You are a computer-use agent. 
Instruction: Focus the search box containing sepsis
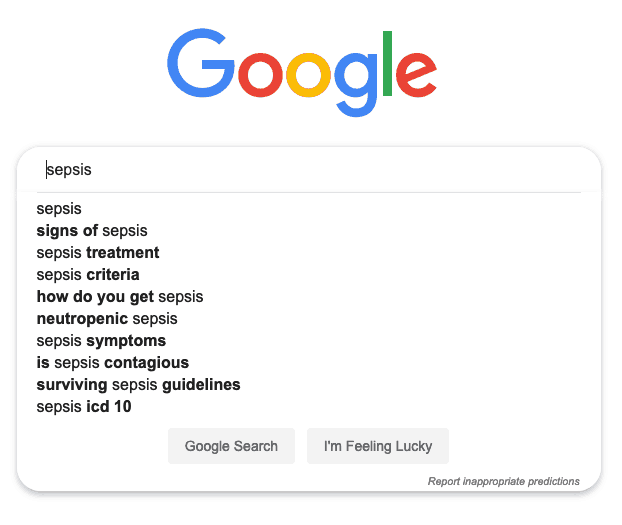[309, 170]
